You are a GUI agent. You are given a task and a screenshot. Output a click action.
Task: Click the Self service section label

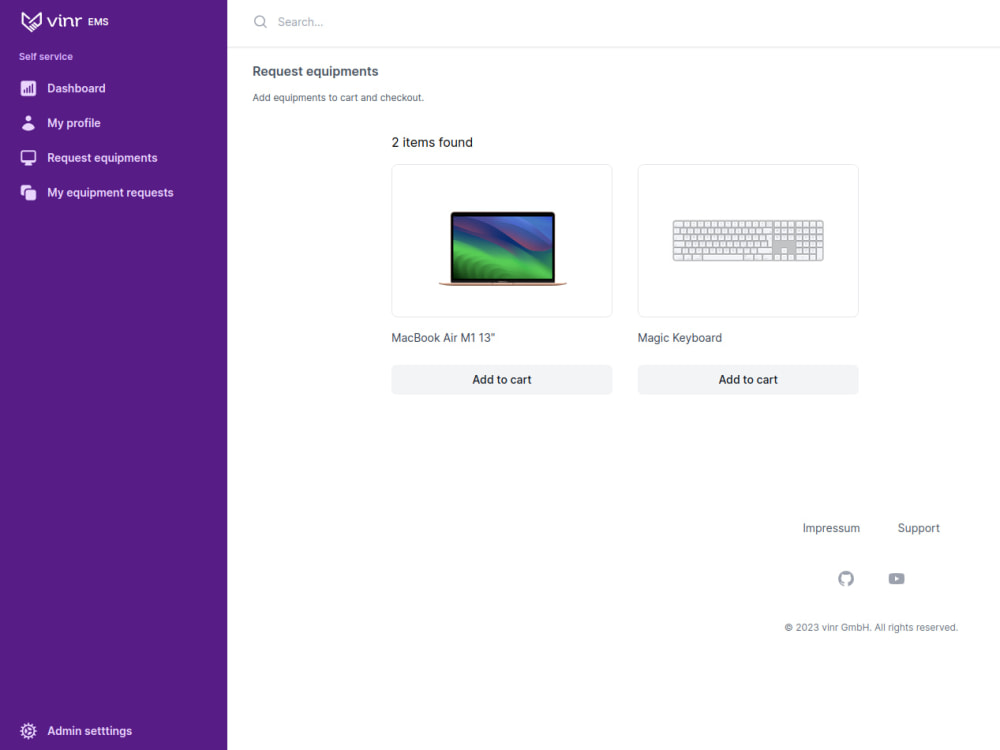pos(46,57)
